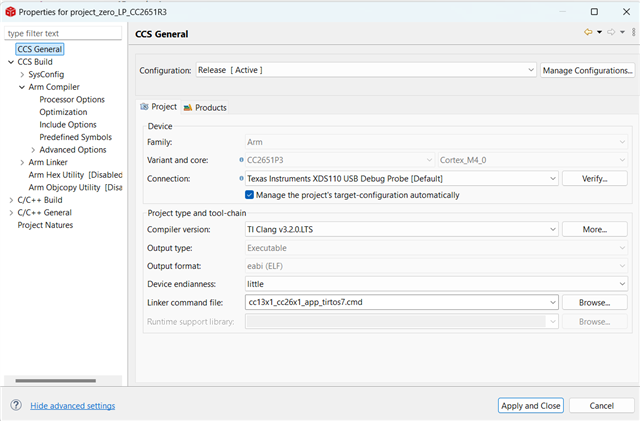Viewport: 640px width, 421px height.
Task: Open the Compiler version dropdown
Action: coord(402,229)
